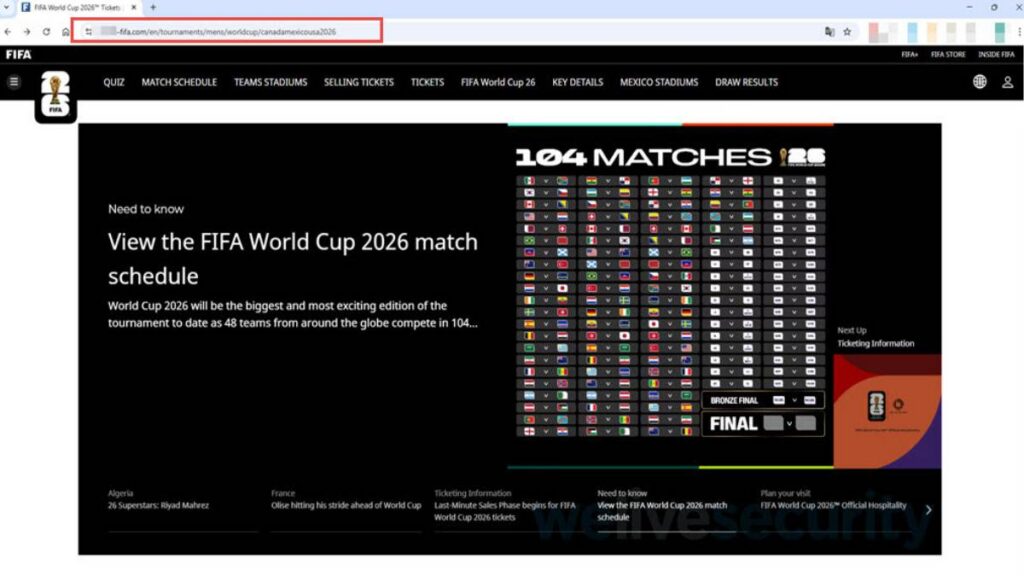Click the address bar URL field
Image resolution: width=1024 pixels, height=576 pixels.
coord(227,31)
